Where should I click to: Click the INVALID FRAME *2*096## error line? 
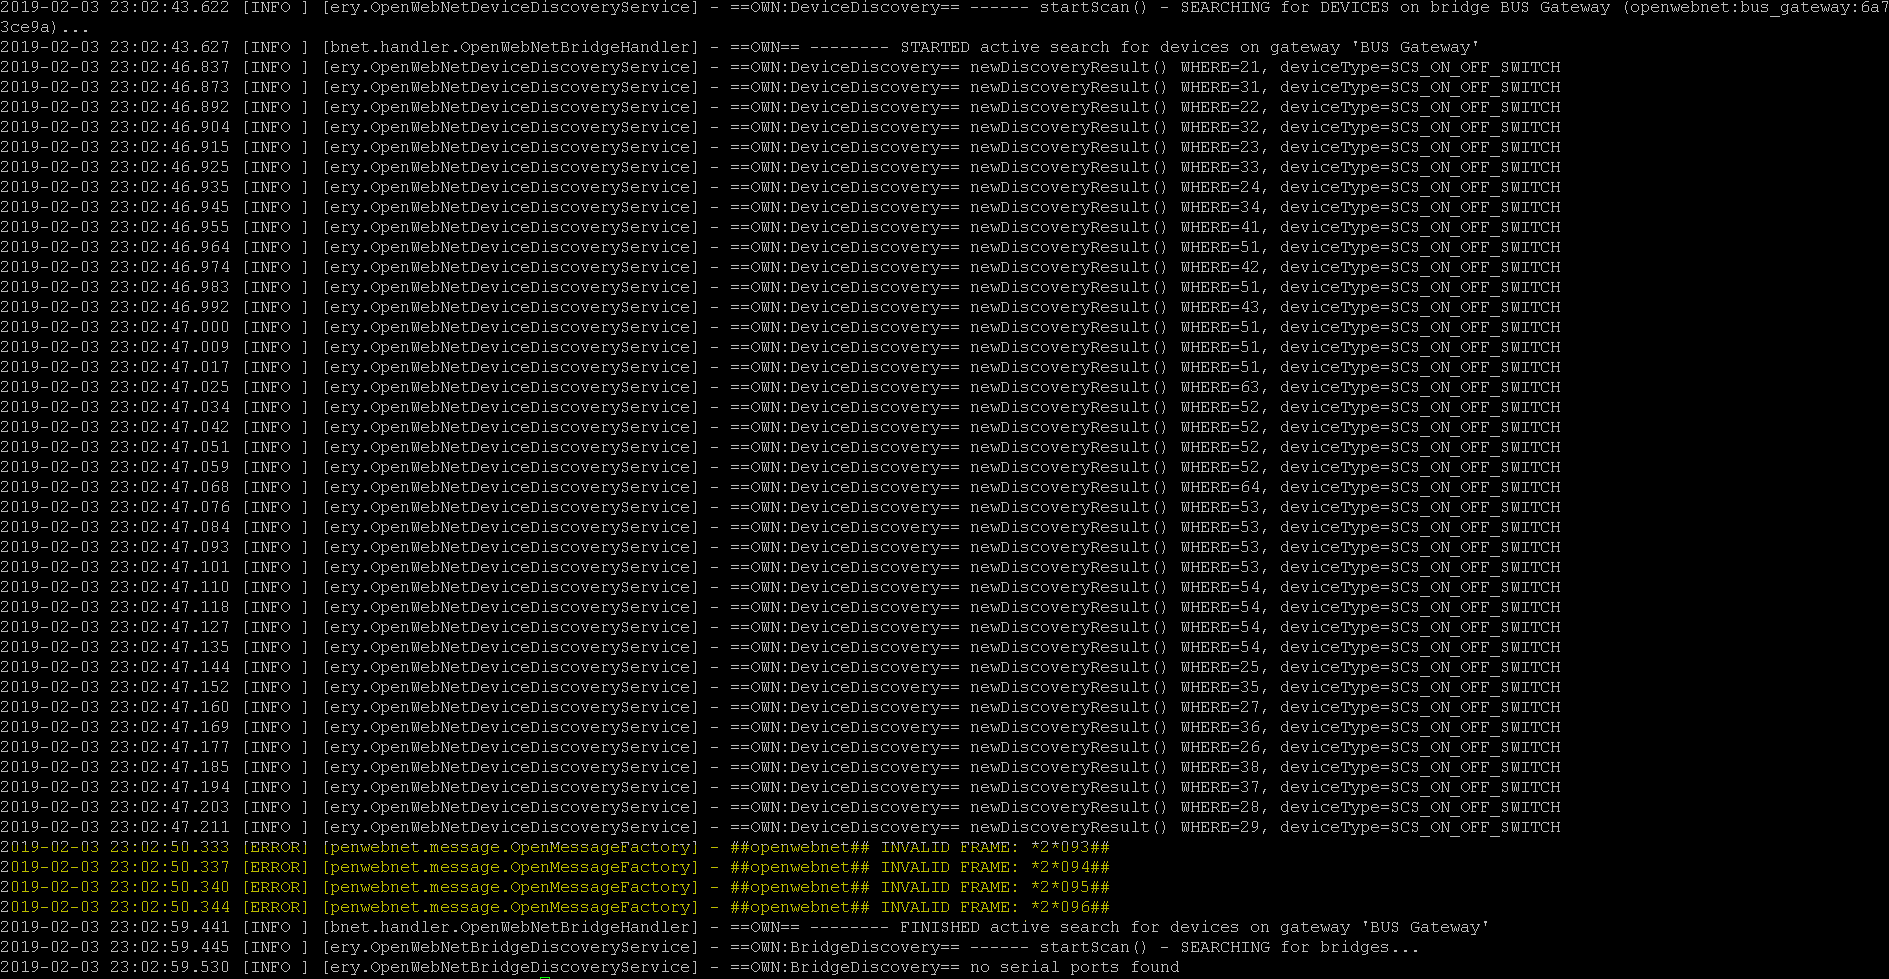tap(994, 907)
